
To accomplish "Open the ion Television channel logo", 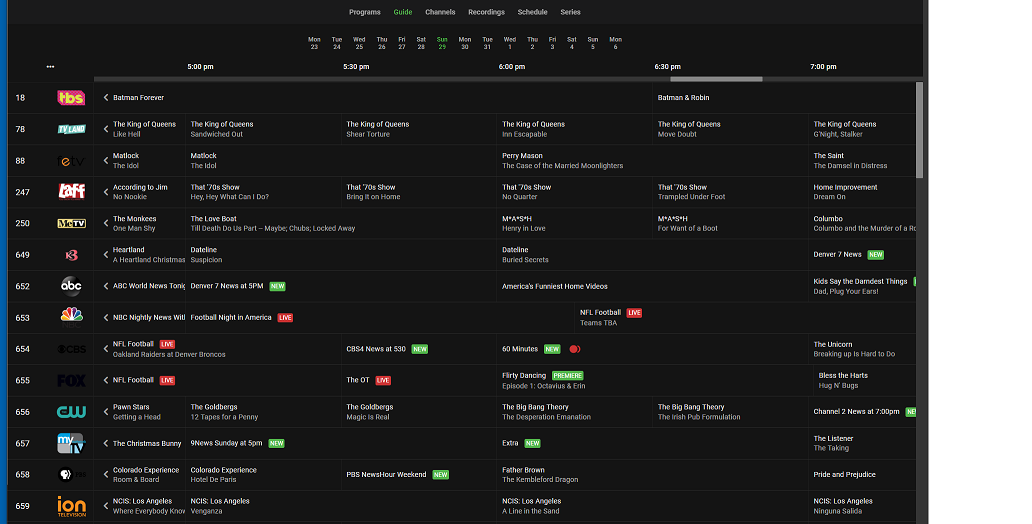I will click(71, 506).
